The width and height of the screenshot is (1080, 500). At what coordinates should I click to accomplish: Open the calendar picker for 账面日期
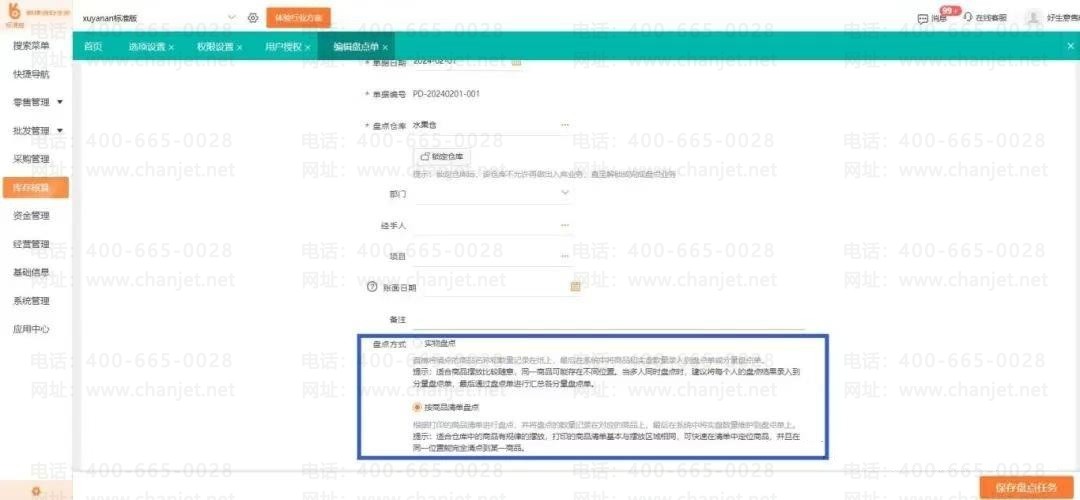(x=575, y=287)
